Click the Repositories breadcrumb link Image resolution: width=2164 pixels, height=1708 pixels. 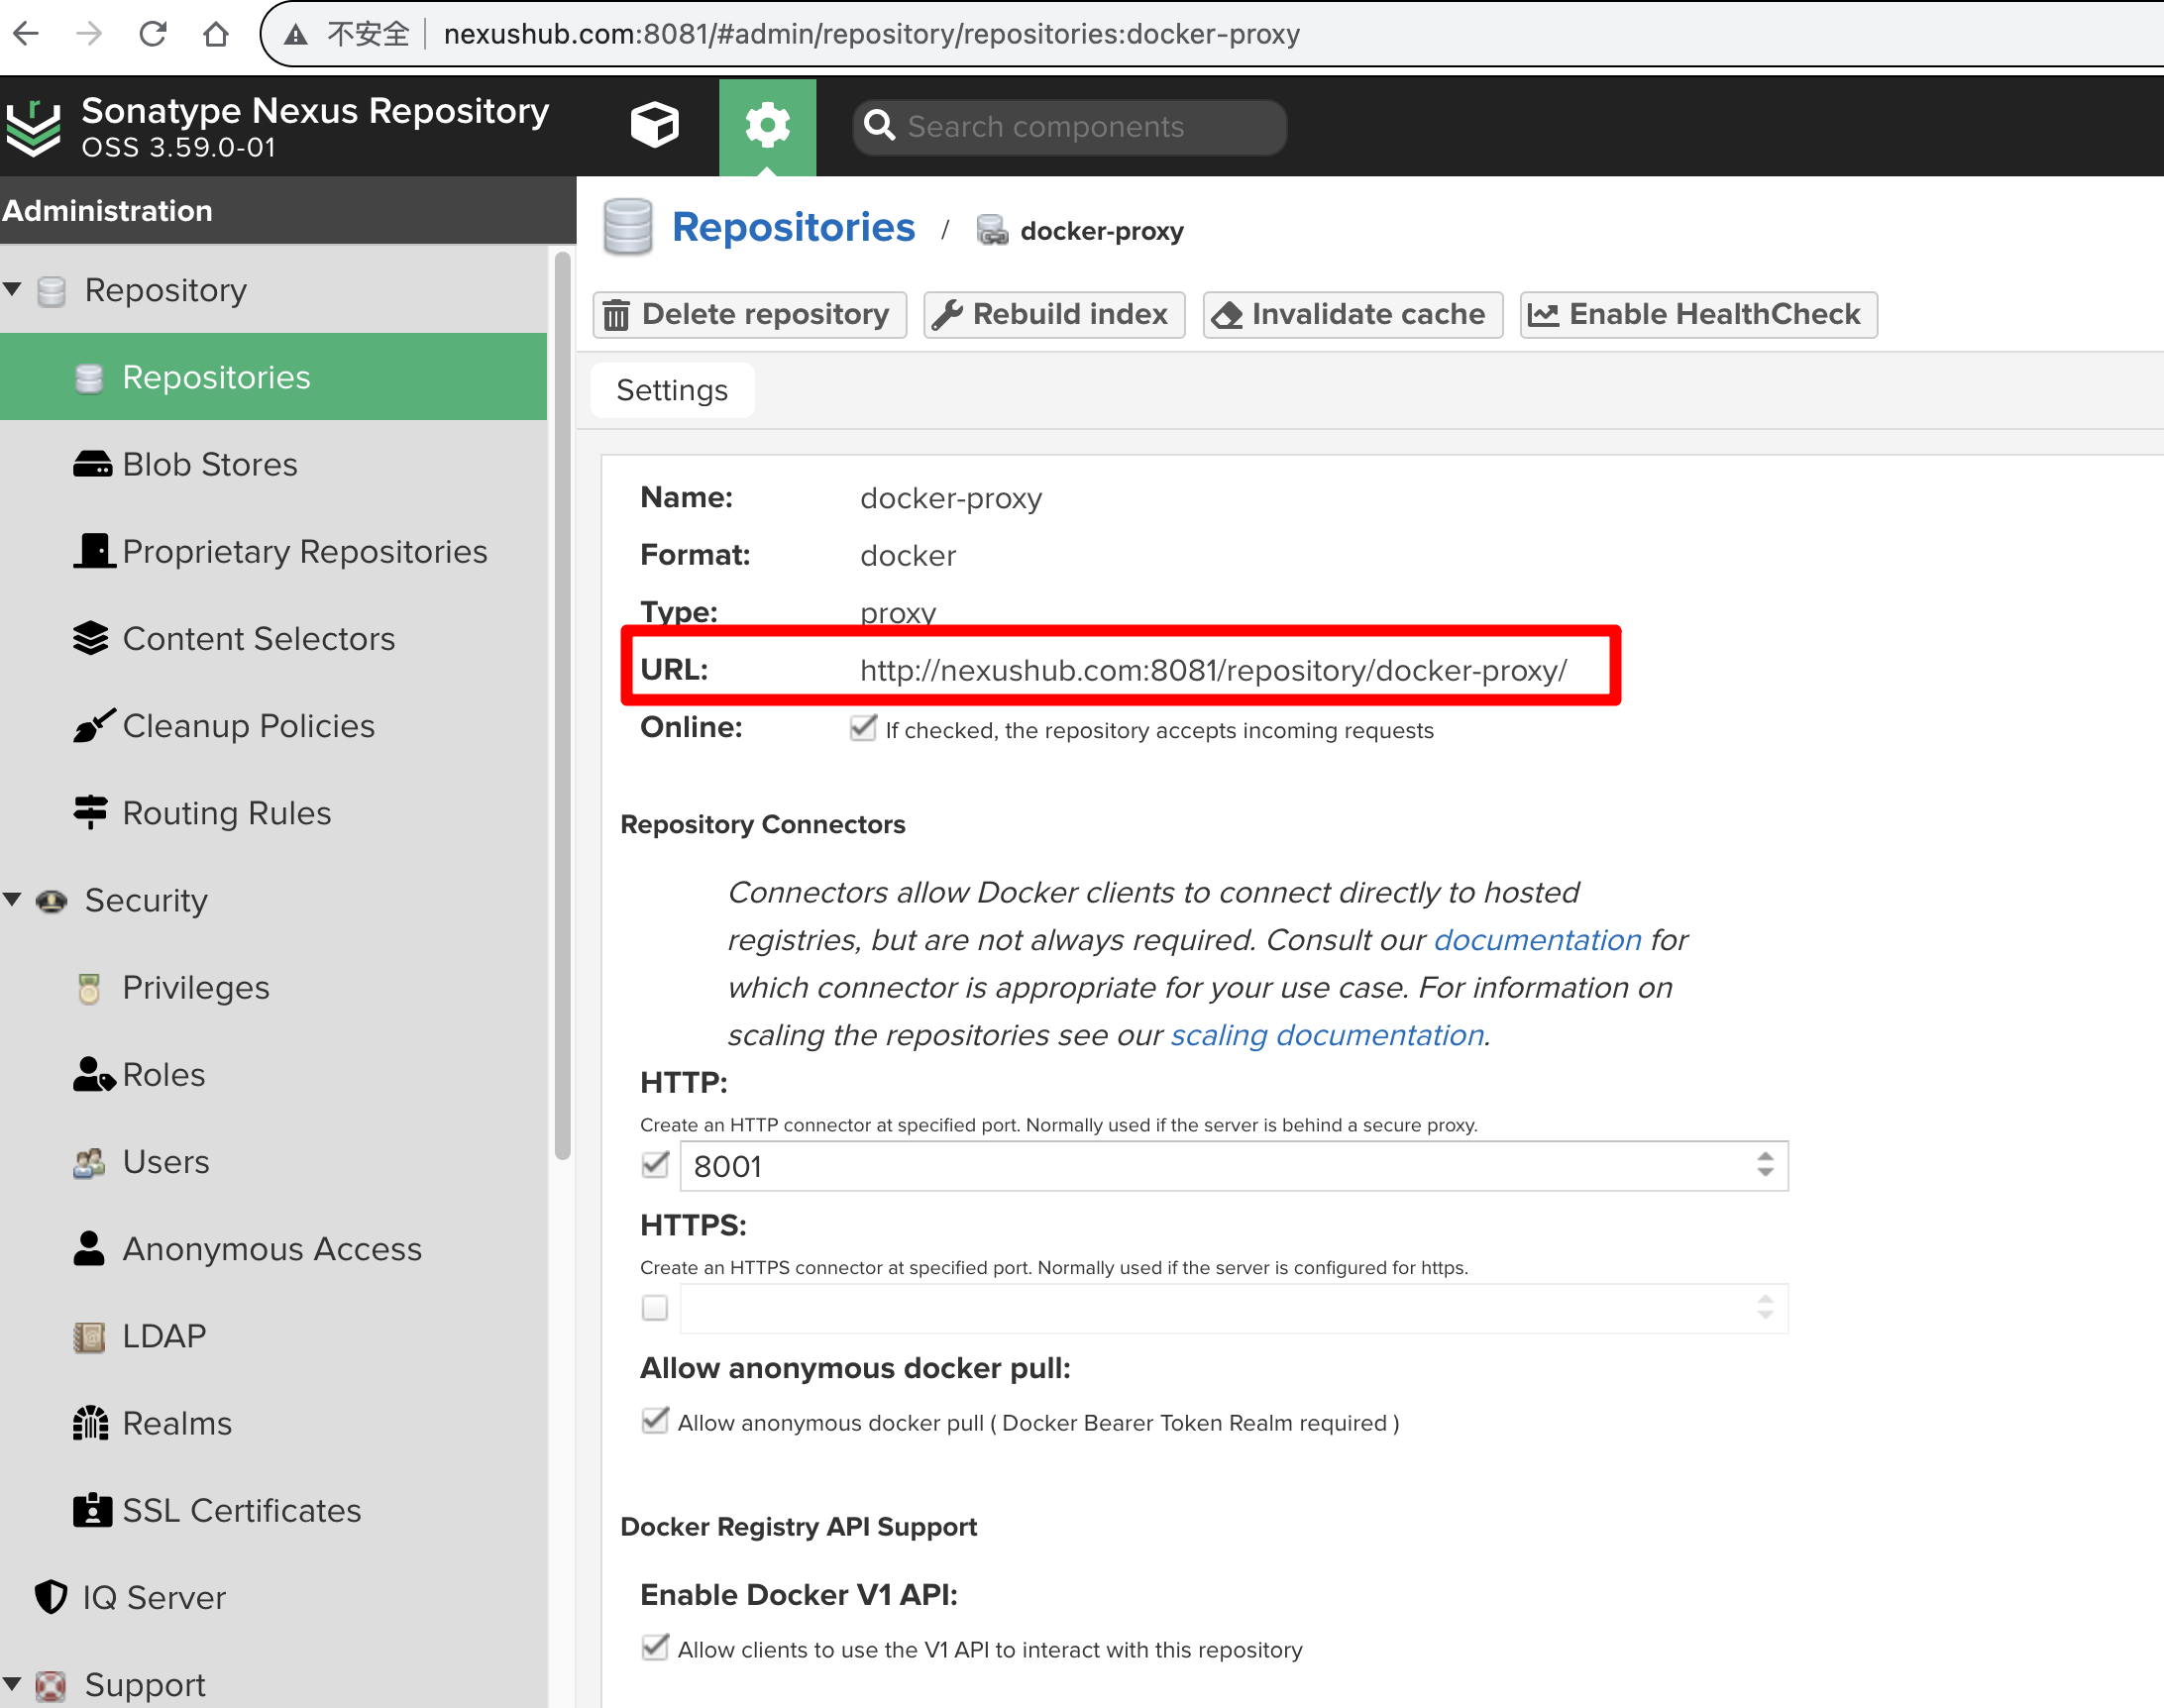tap(793, 227)
